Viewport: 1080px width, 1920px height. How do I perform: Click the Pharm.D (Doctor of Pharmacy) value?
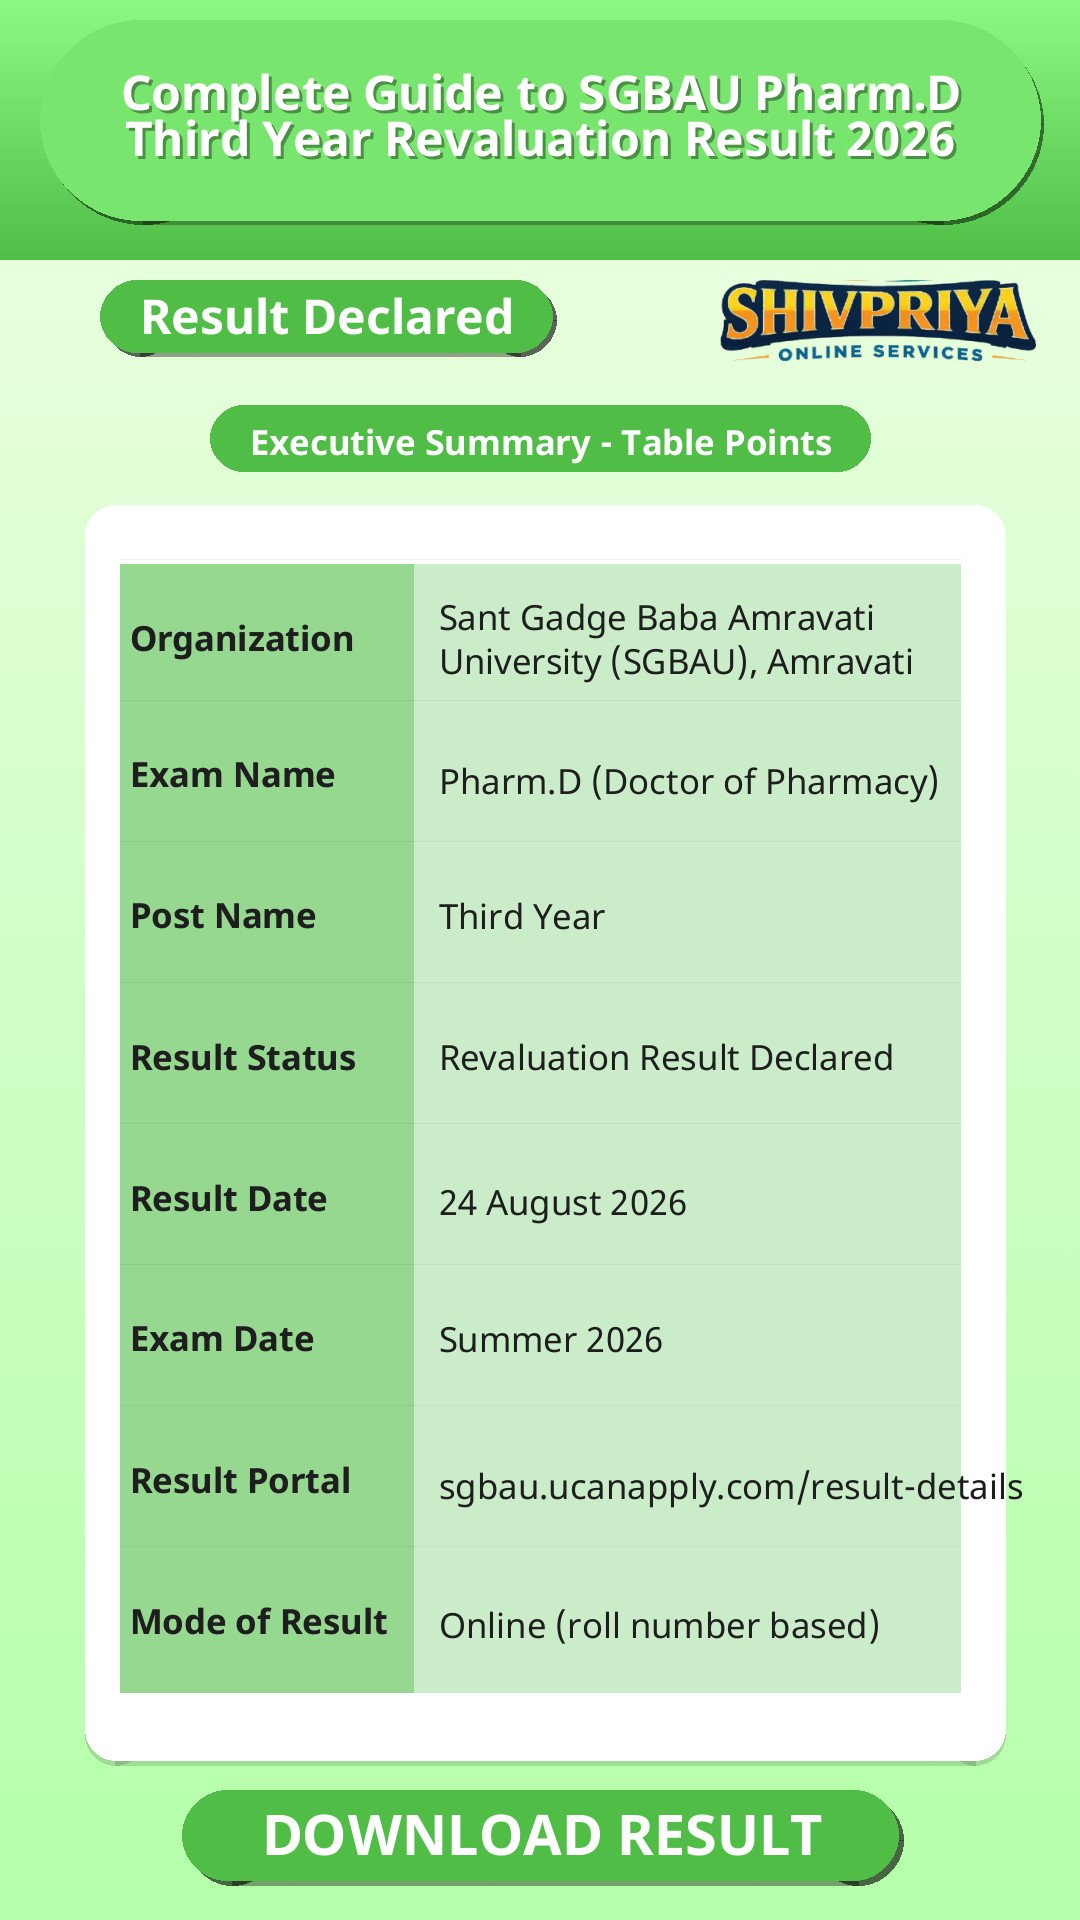[x=689, y=782]
